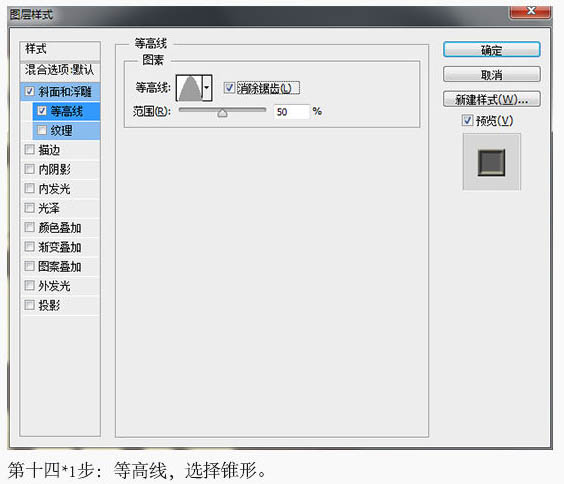Uncheck the 等高线 contour checkbox

pyautogui.click(x=42, y=111)
